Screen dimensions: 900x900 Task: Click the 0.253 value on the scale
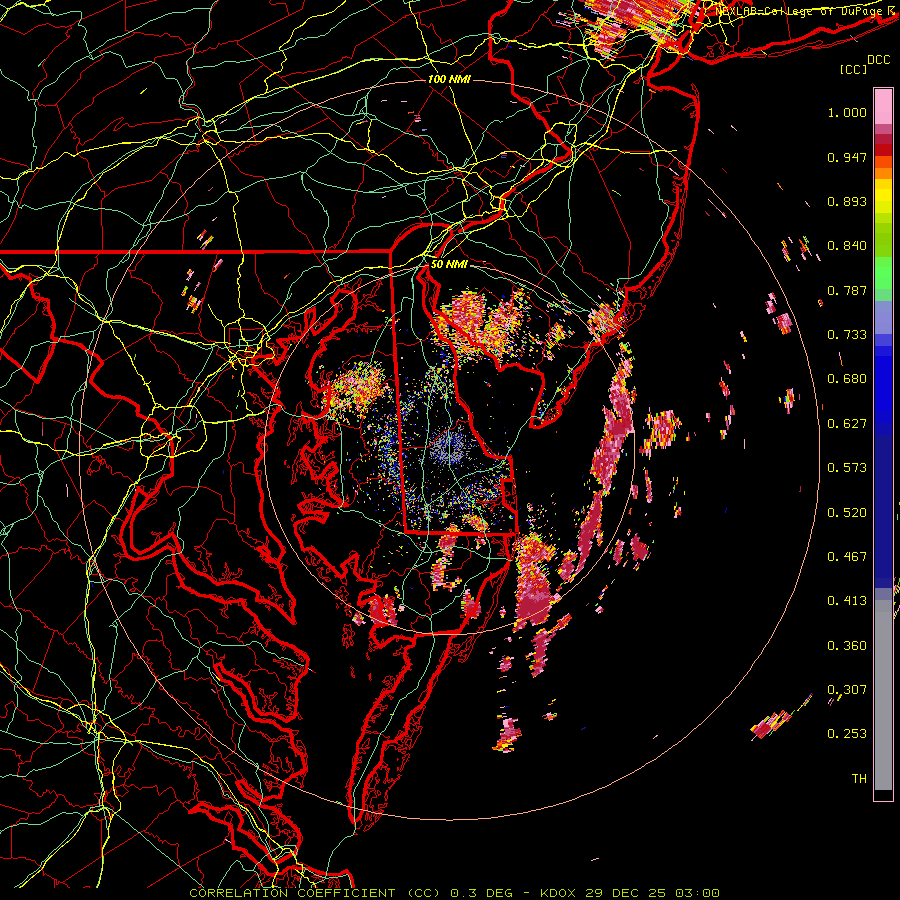[x=847, y=734]
